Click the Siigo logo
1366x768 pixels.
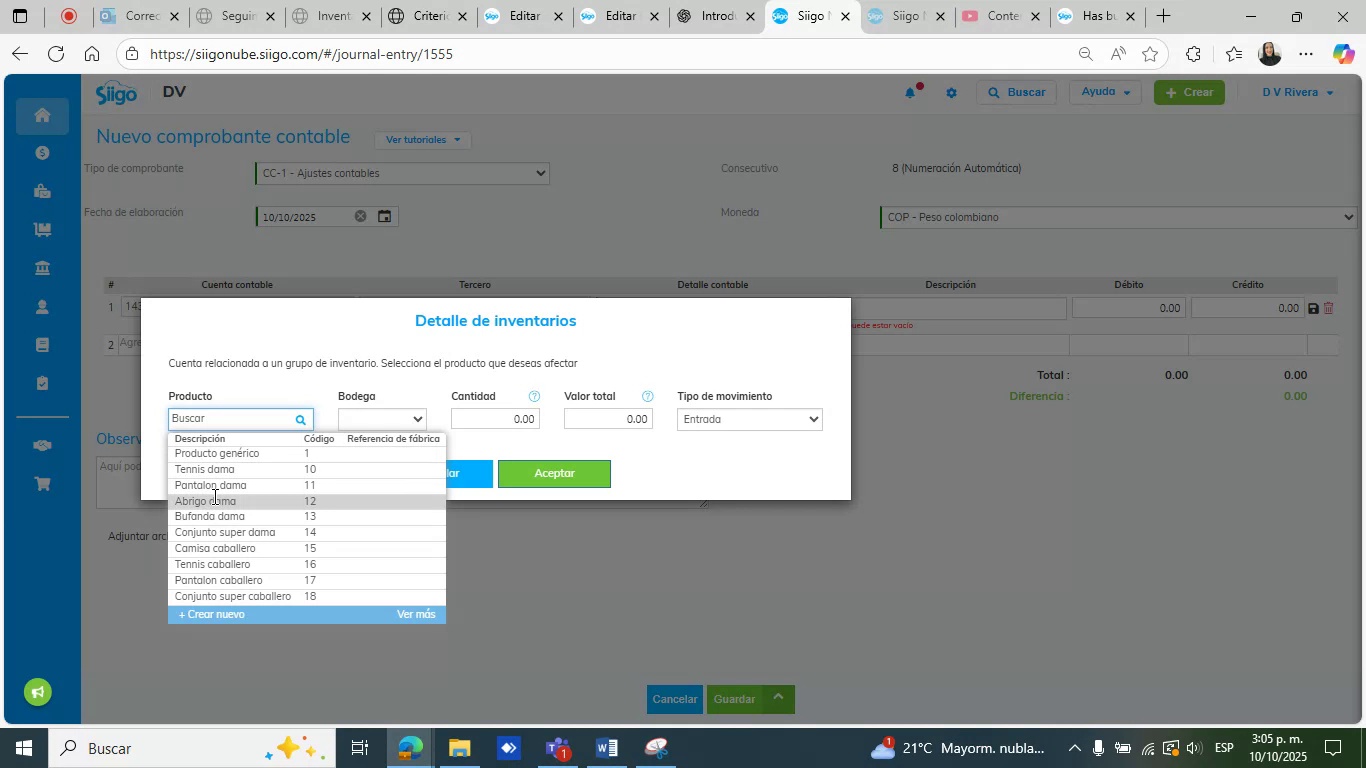click(116, 93)
